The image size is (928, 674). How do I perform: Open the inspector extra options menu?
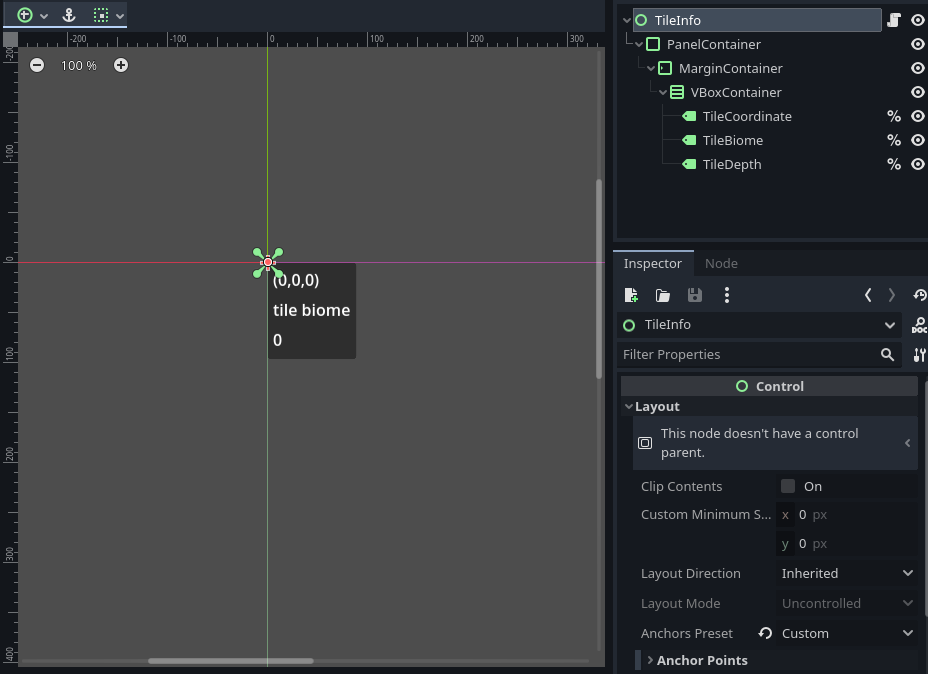tap(727, 295)
